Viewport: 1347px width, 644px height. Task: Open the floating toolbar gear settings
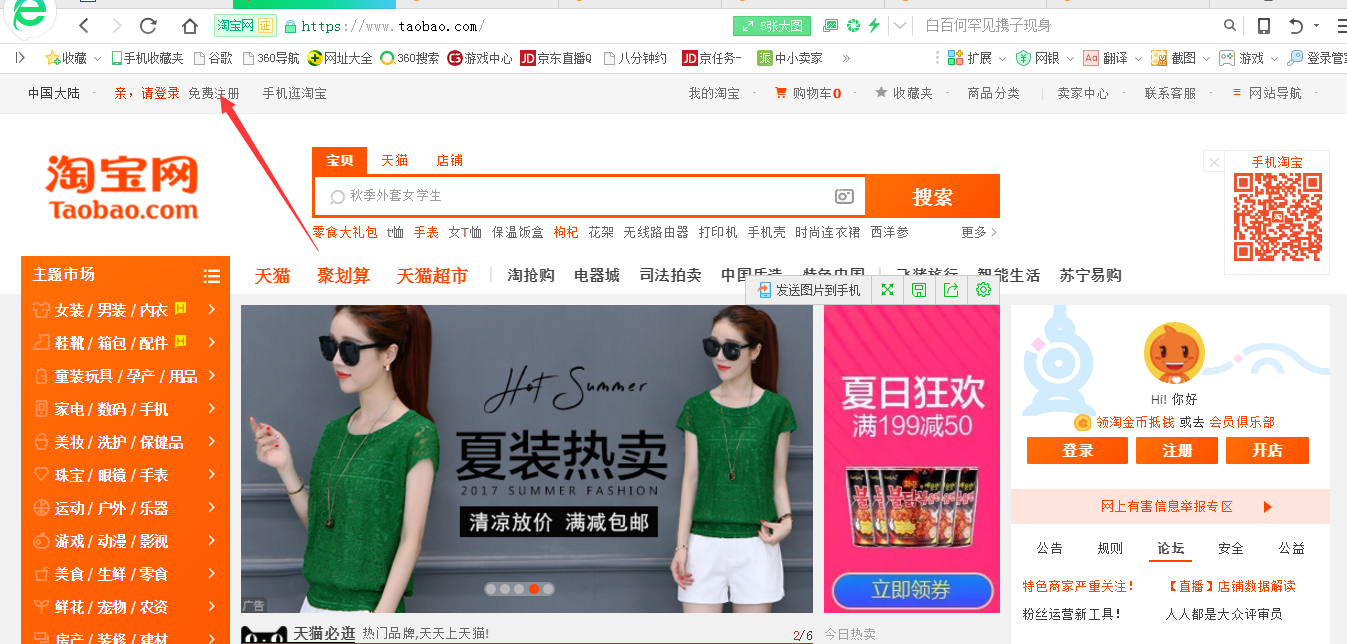pyautogui.click(x=983, y=290)
